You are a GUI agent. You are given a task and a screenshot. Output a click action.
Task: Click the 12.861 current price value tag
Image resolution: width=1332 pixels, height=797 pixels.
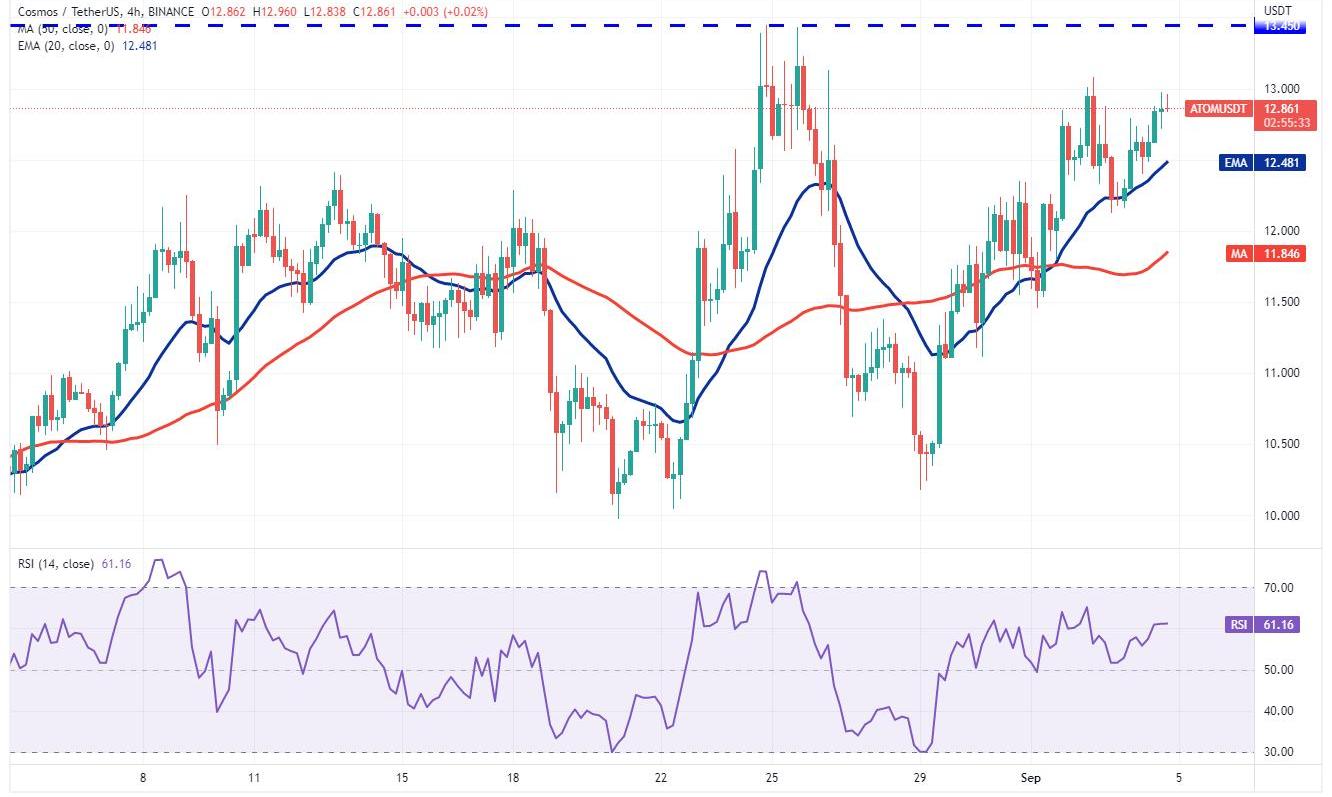tap(1283, 108)
